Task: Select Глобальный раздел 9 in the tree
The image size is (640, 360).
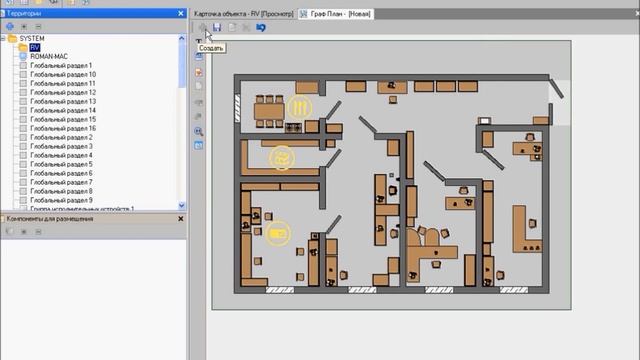Action: pyautogui.click(x=61, y=200)
